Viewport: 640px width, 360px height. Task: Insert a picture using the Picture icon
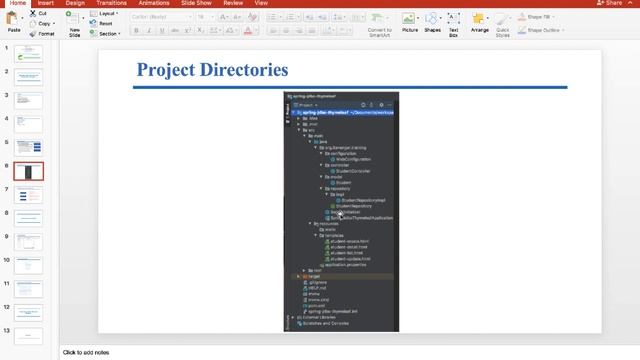point(408,19)
